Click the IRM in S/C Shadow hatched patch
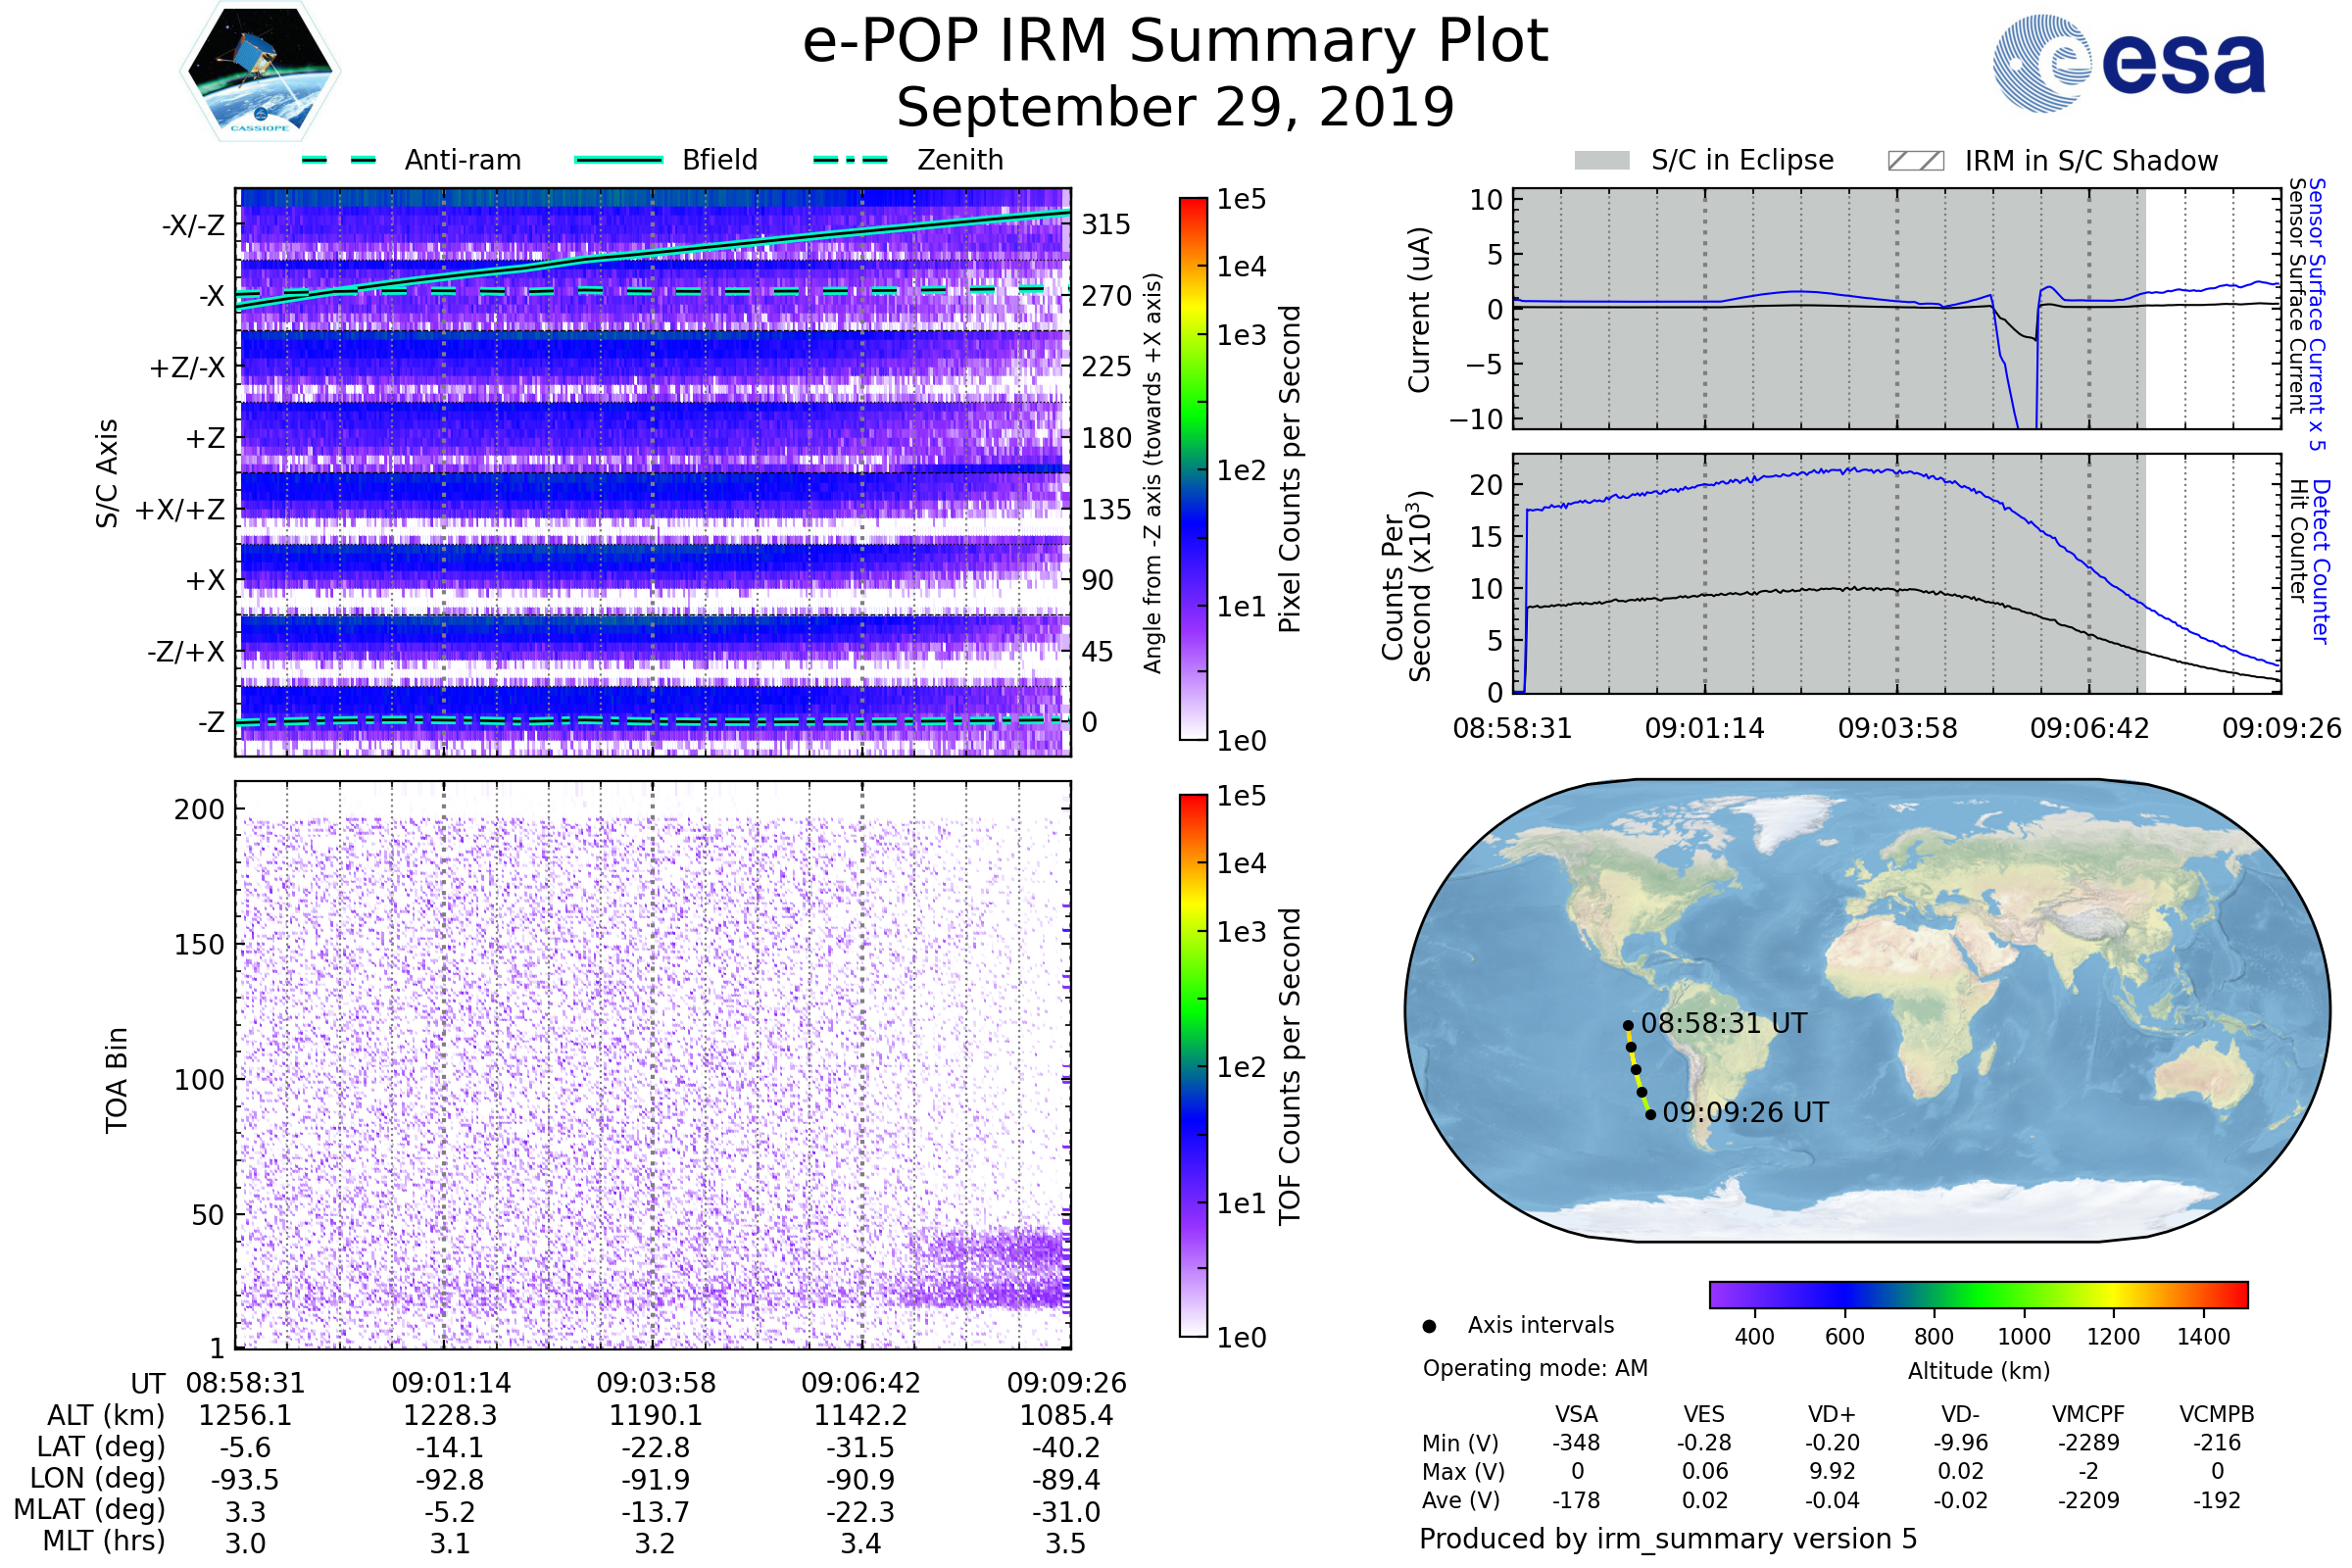The height and width of the screenshot is (1568, 2352). tap(1915, 161)
